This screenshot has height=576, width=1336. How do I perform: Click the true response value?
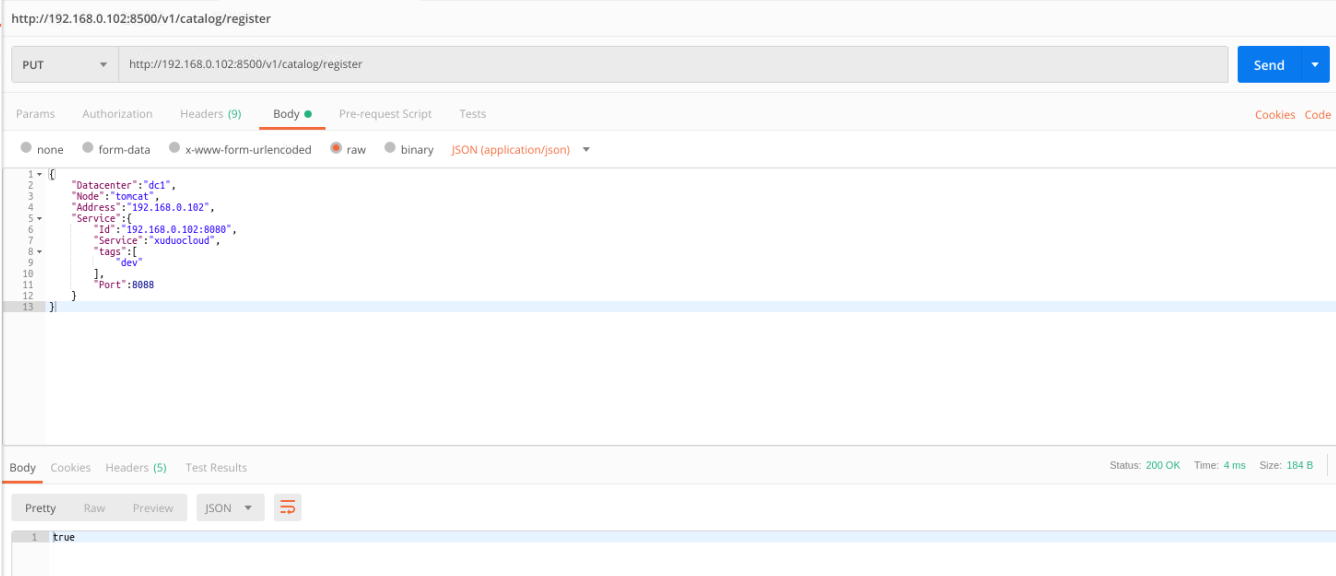63,537
